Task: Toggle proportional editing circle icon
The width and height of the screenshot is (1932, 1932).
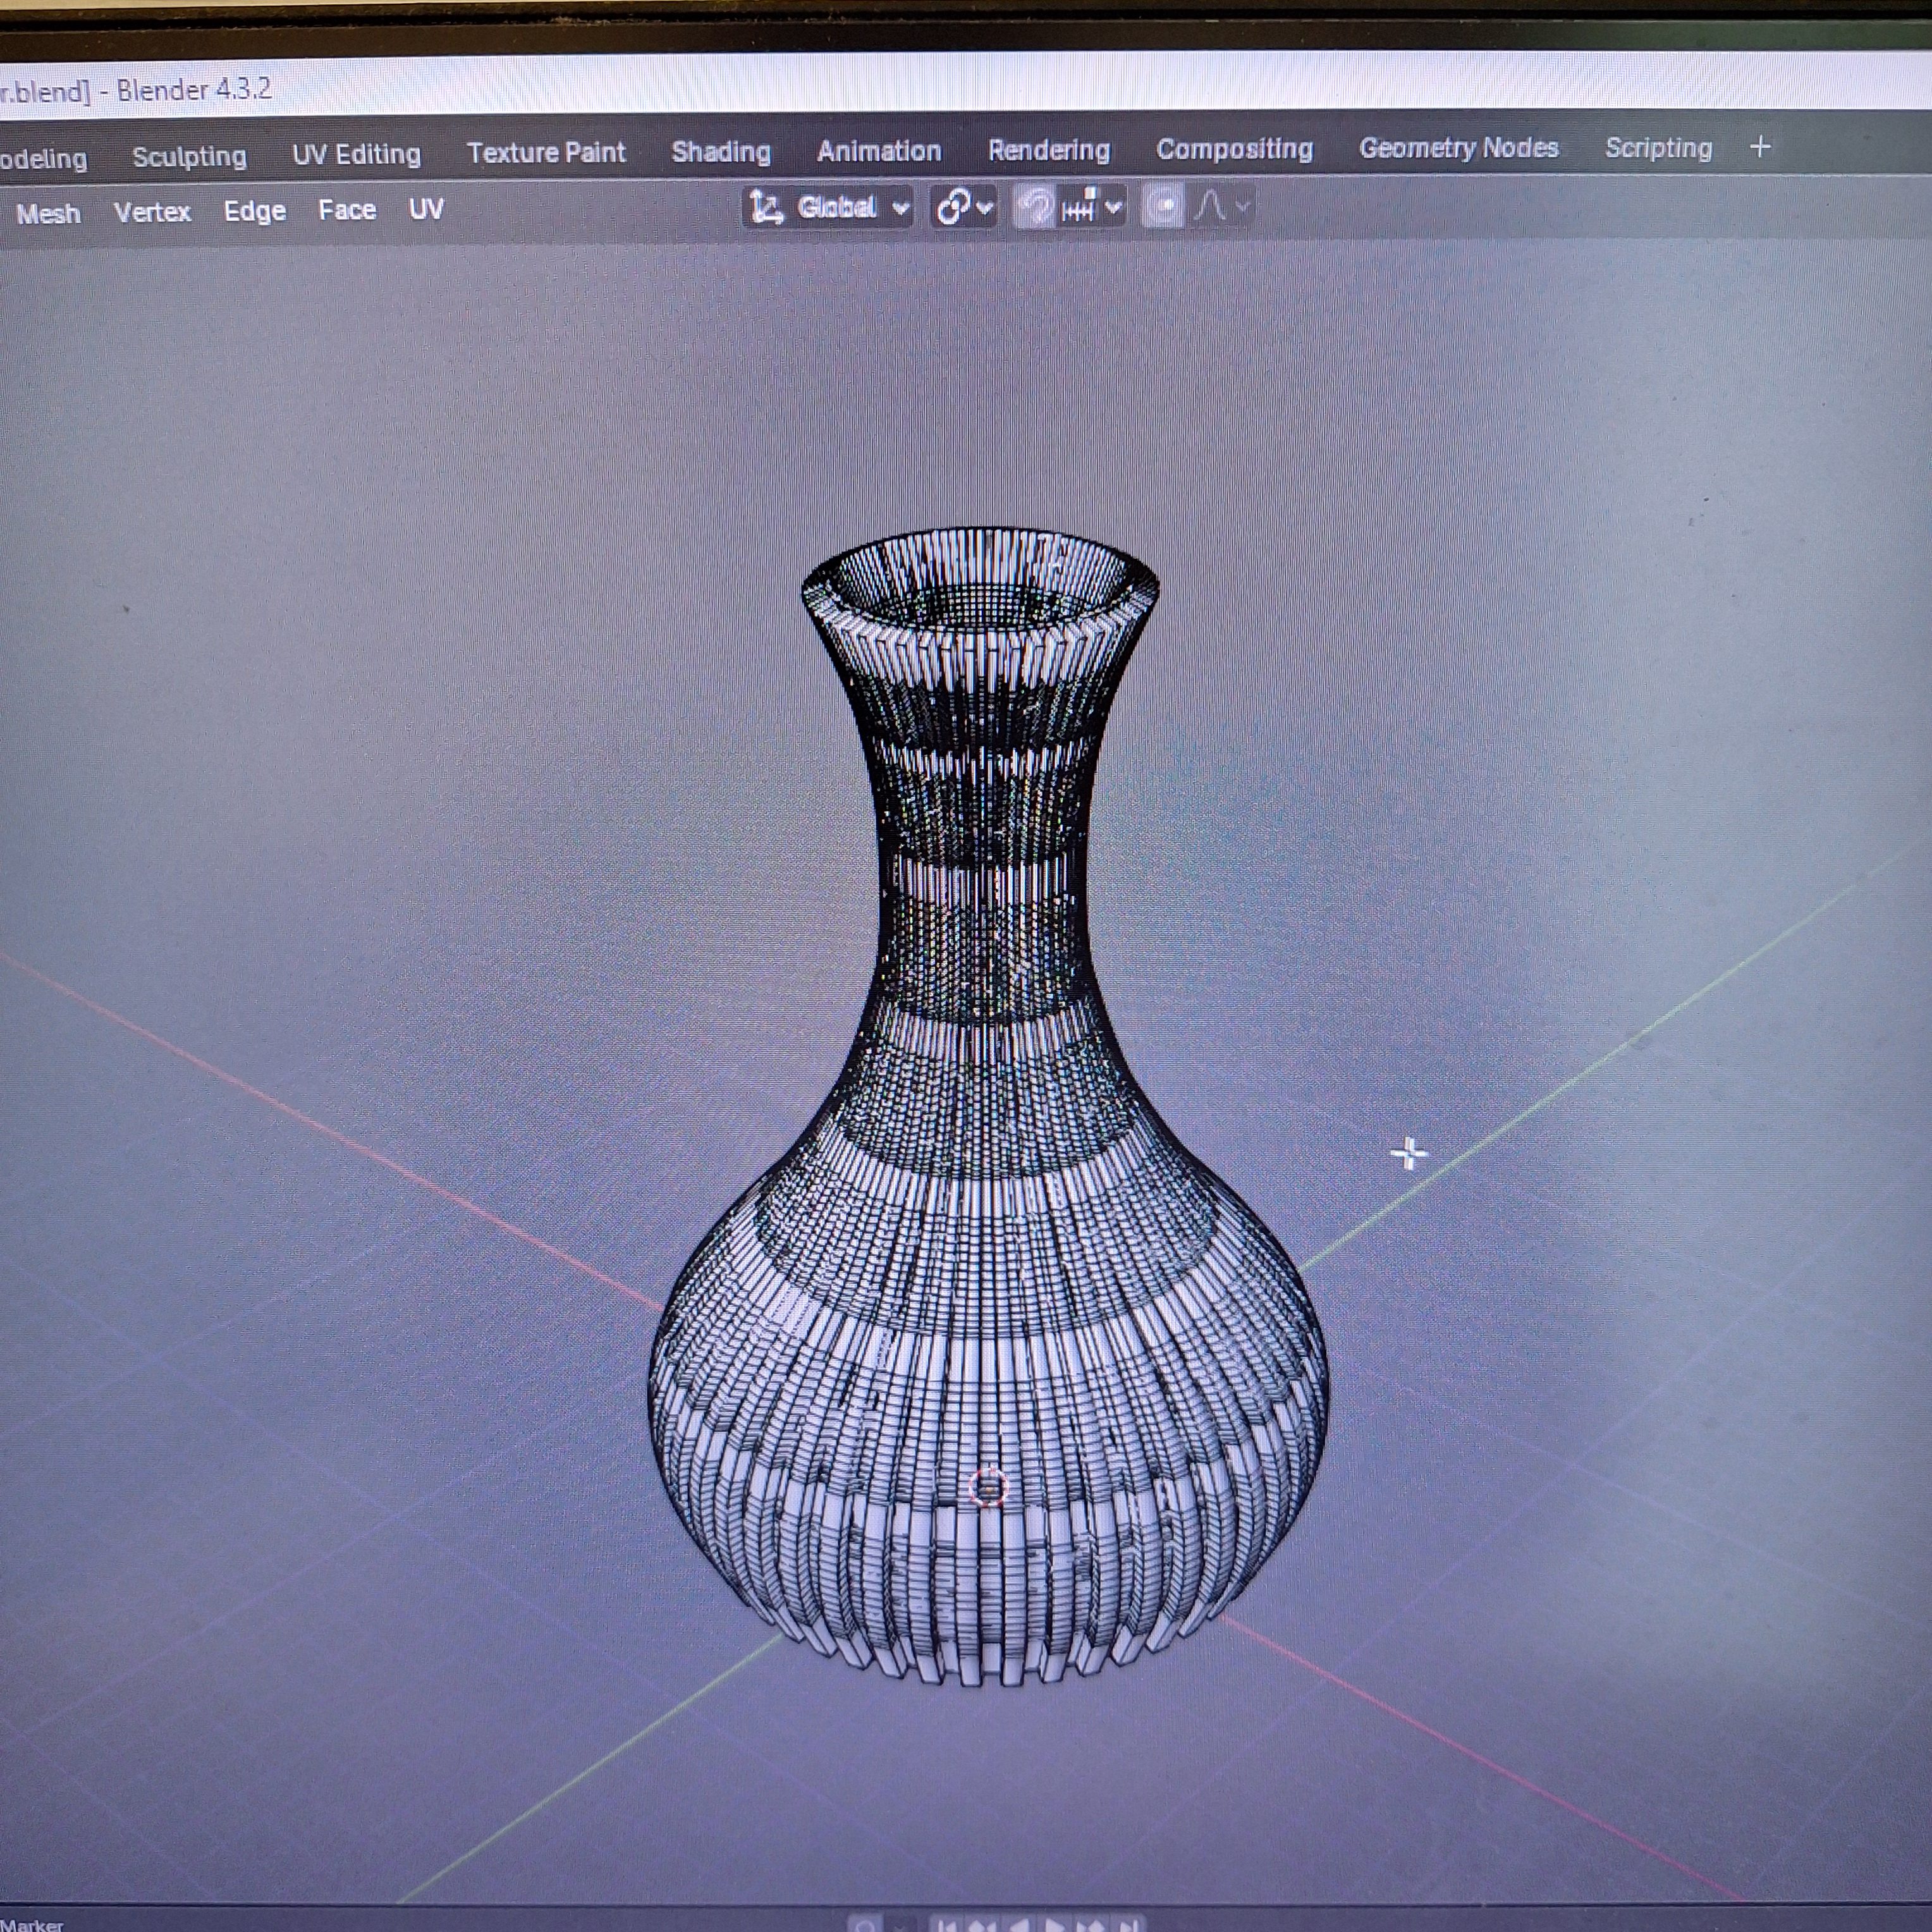Action: [x=1163, y=207]
